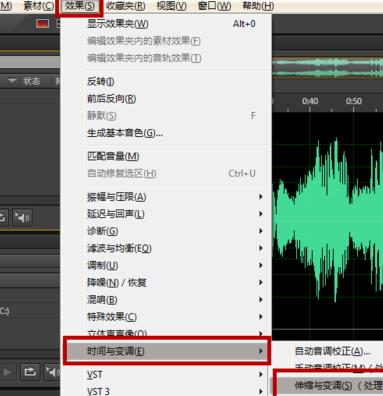Viewport: 383px width, 396px height.
Task: Expand the 振幅与压限(A) submenu
Action: click(166, 197)
